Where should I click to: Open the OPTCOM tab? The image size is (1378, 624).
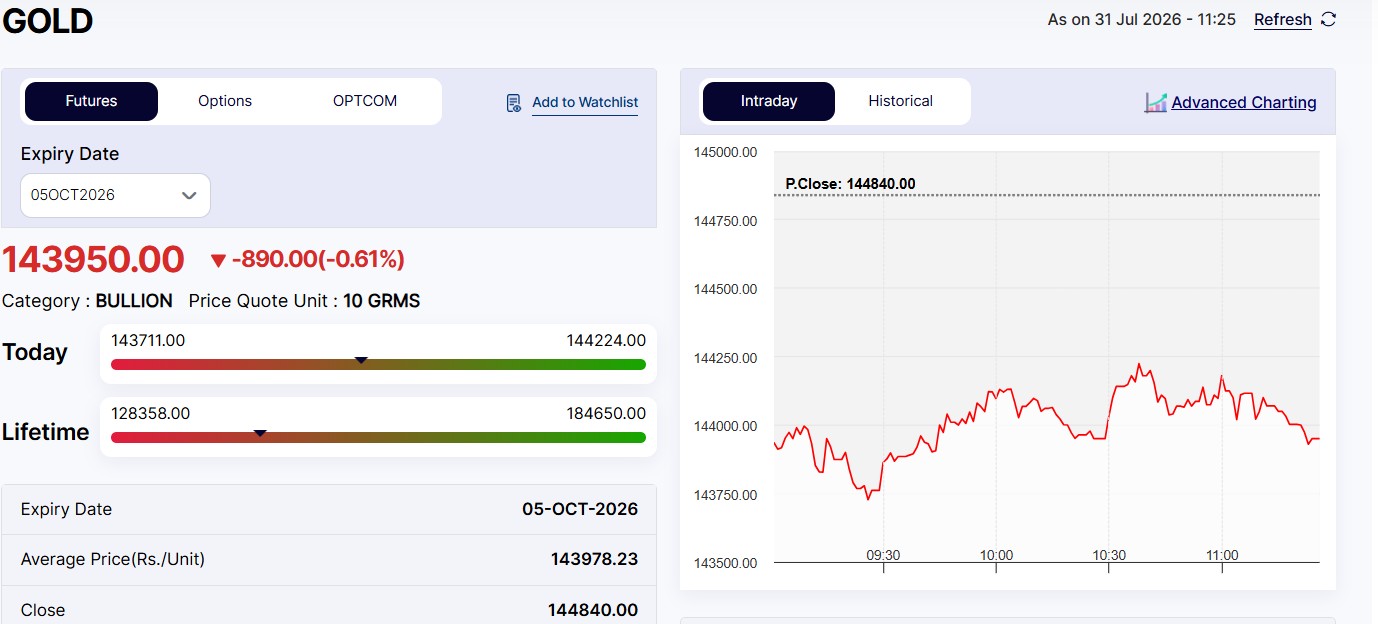365,101
